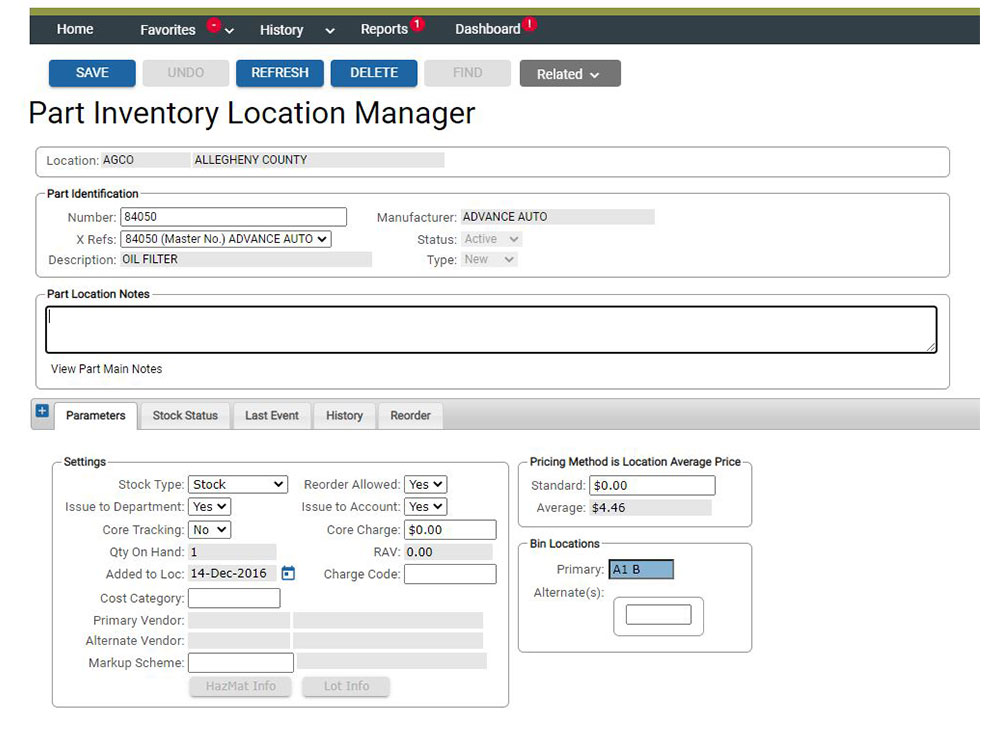Click the DELETE button
Screen dimensions: 1000x750
pyautogui.click(x=374, y=73)
